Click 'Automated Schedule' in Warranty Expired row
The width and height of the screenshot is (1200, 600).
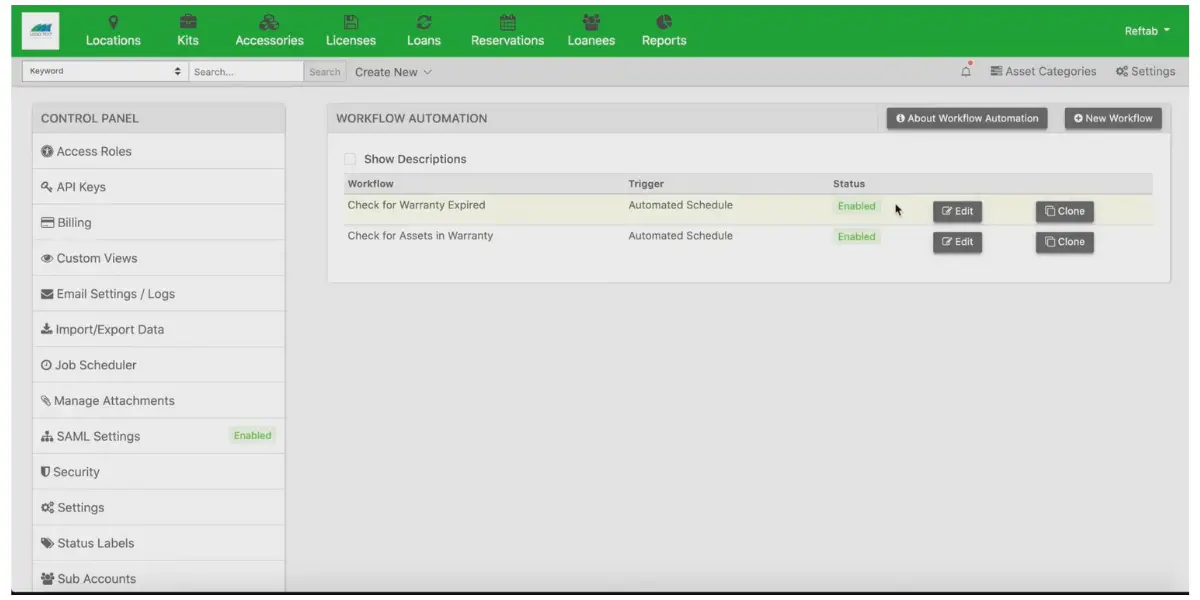[680, 205]
